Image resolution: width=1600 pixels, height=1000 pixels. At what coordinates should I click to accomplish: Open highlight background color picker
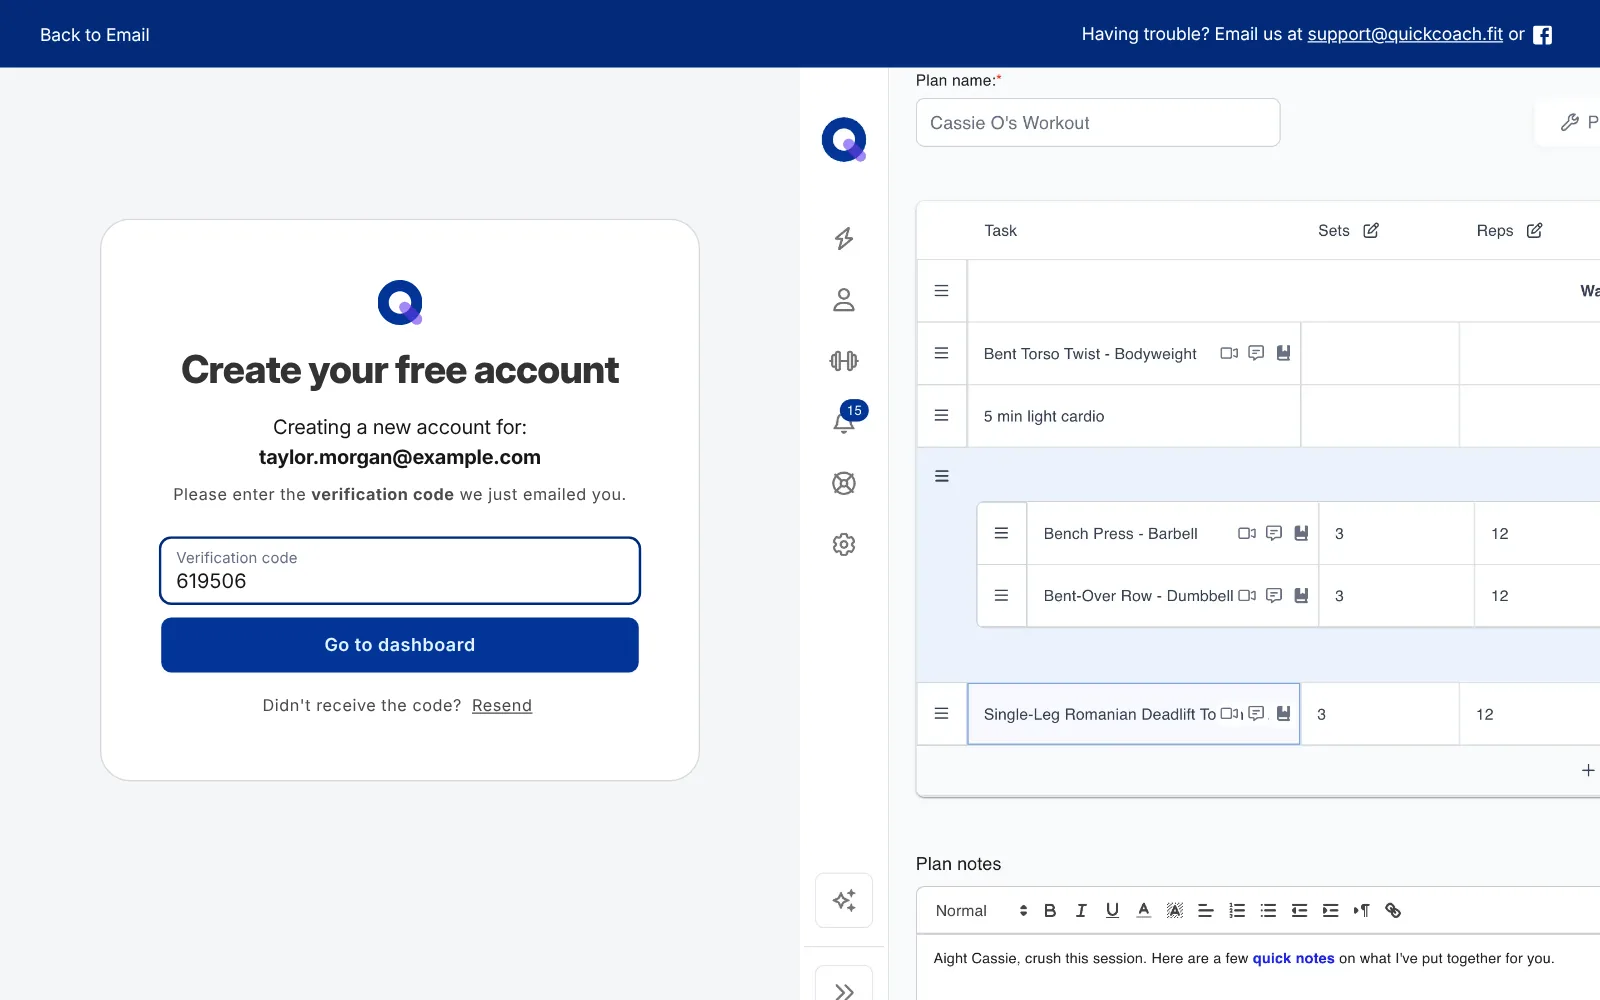[1175, 910]
